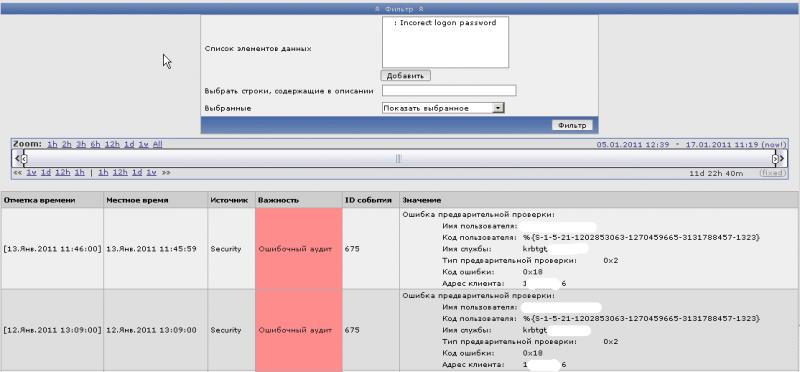Viewport: 800px width, 372px height.
Task: Shift the period back by 1h
Action: tap(79, 172)
